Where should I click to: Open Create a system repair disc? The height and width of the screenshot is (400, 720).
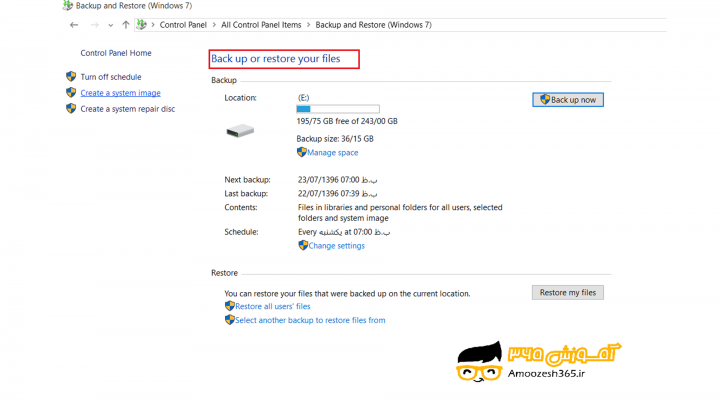(x=128, y=109)
